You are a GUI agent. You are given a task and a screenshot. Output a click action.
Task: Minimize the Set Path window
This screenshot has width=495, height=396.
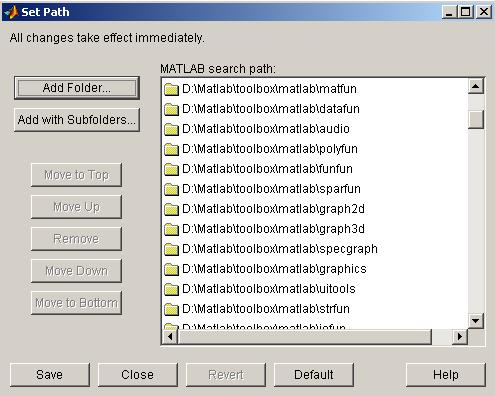(x=449, y=12)
